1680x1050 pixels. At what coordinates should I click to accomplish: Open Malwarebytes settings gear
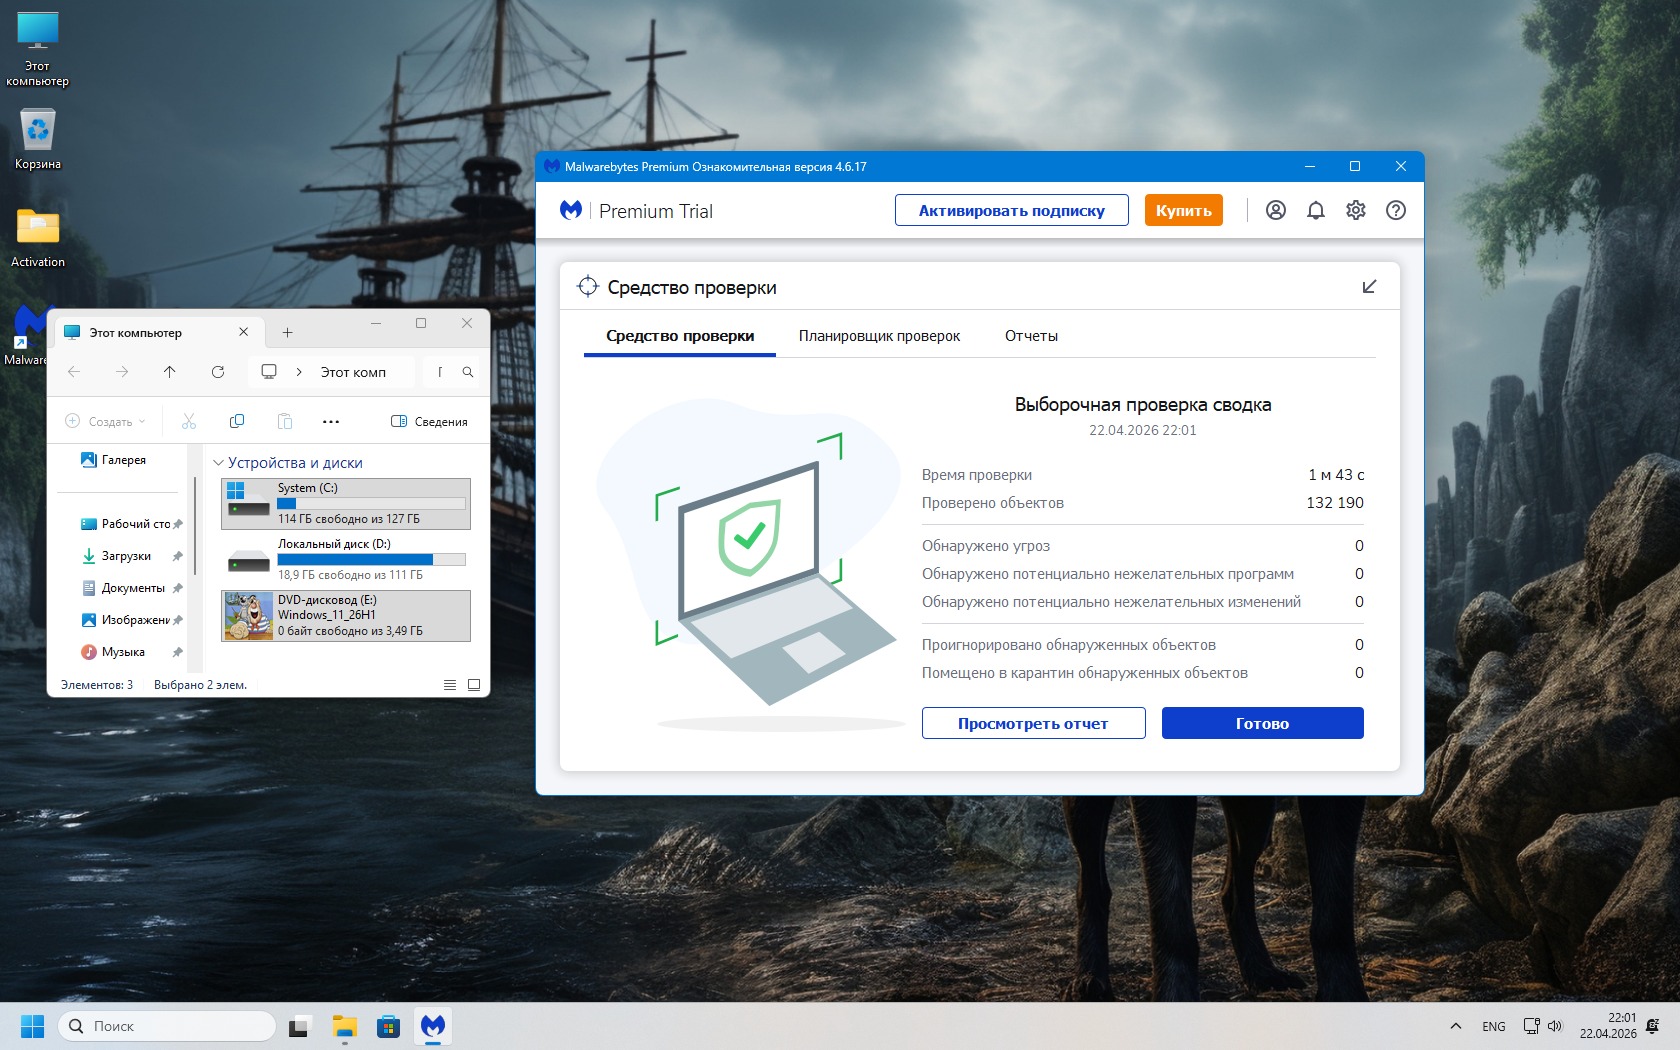pyautogui.click(x=1355, y=210)
